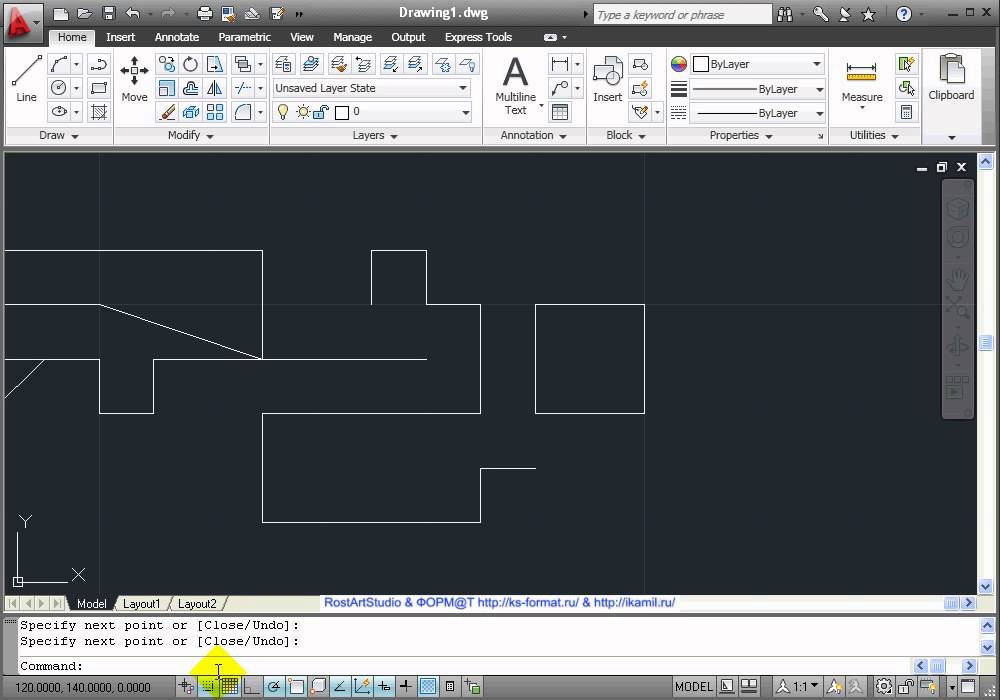The image size is (1000, 700).
Task: Select the Trim tool
Action: (x=242, y=88)
